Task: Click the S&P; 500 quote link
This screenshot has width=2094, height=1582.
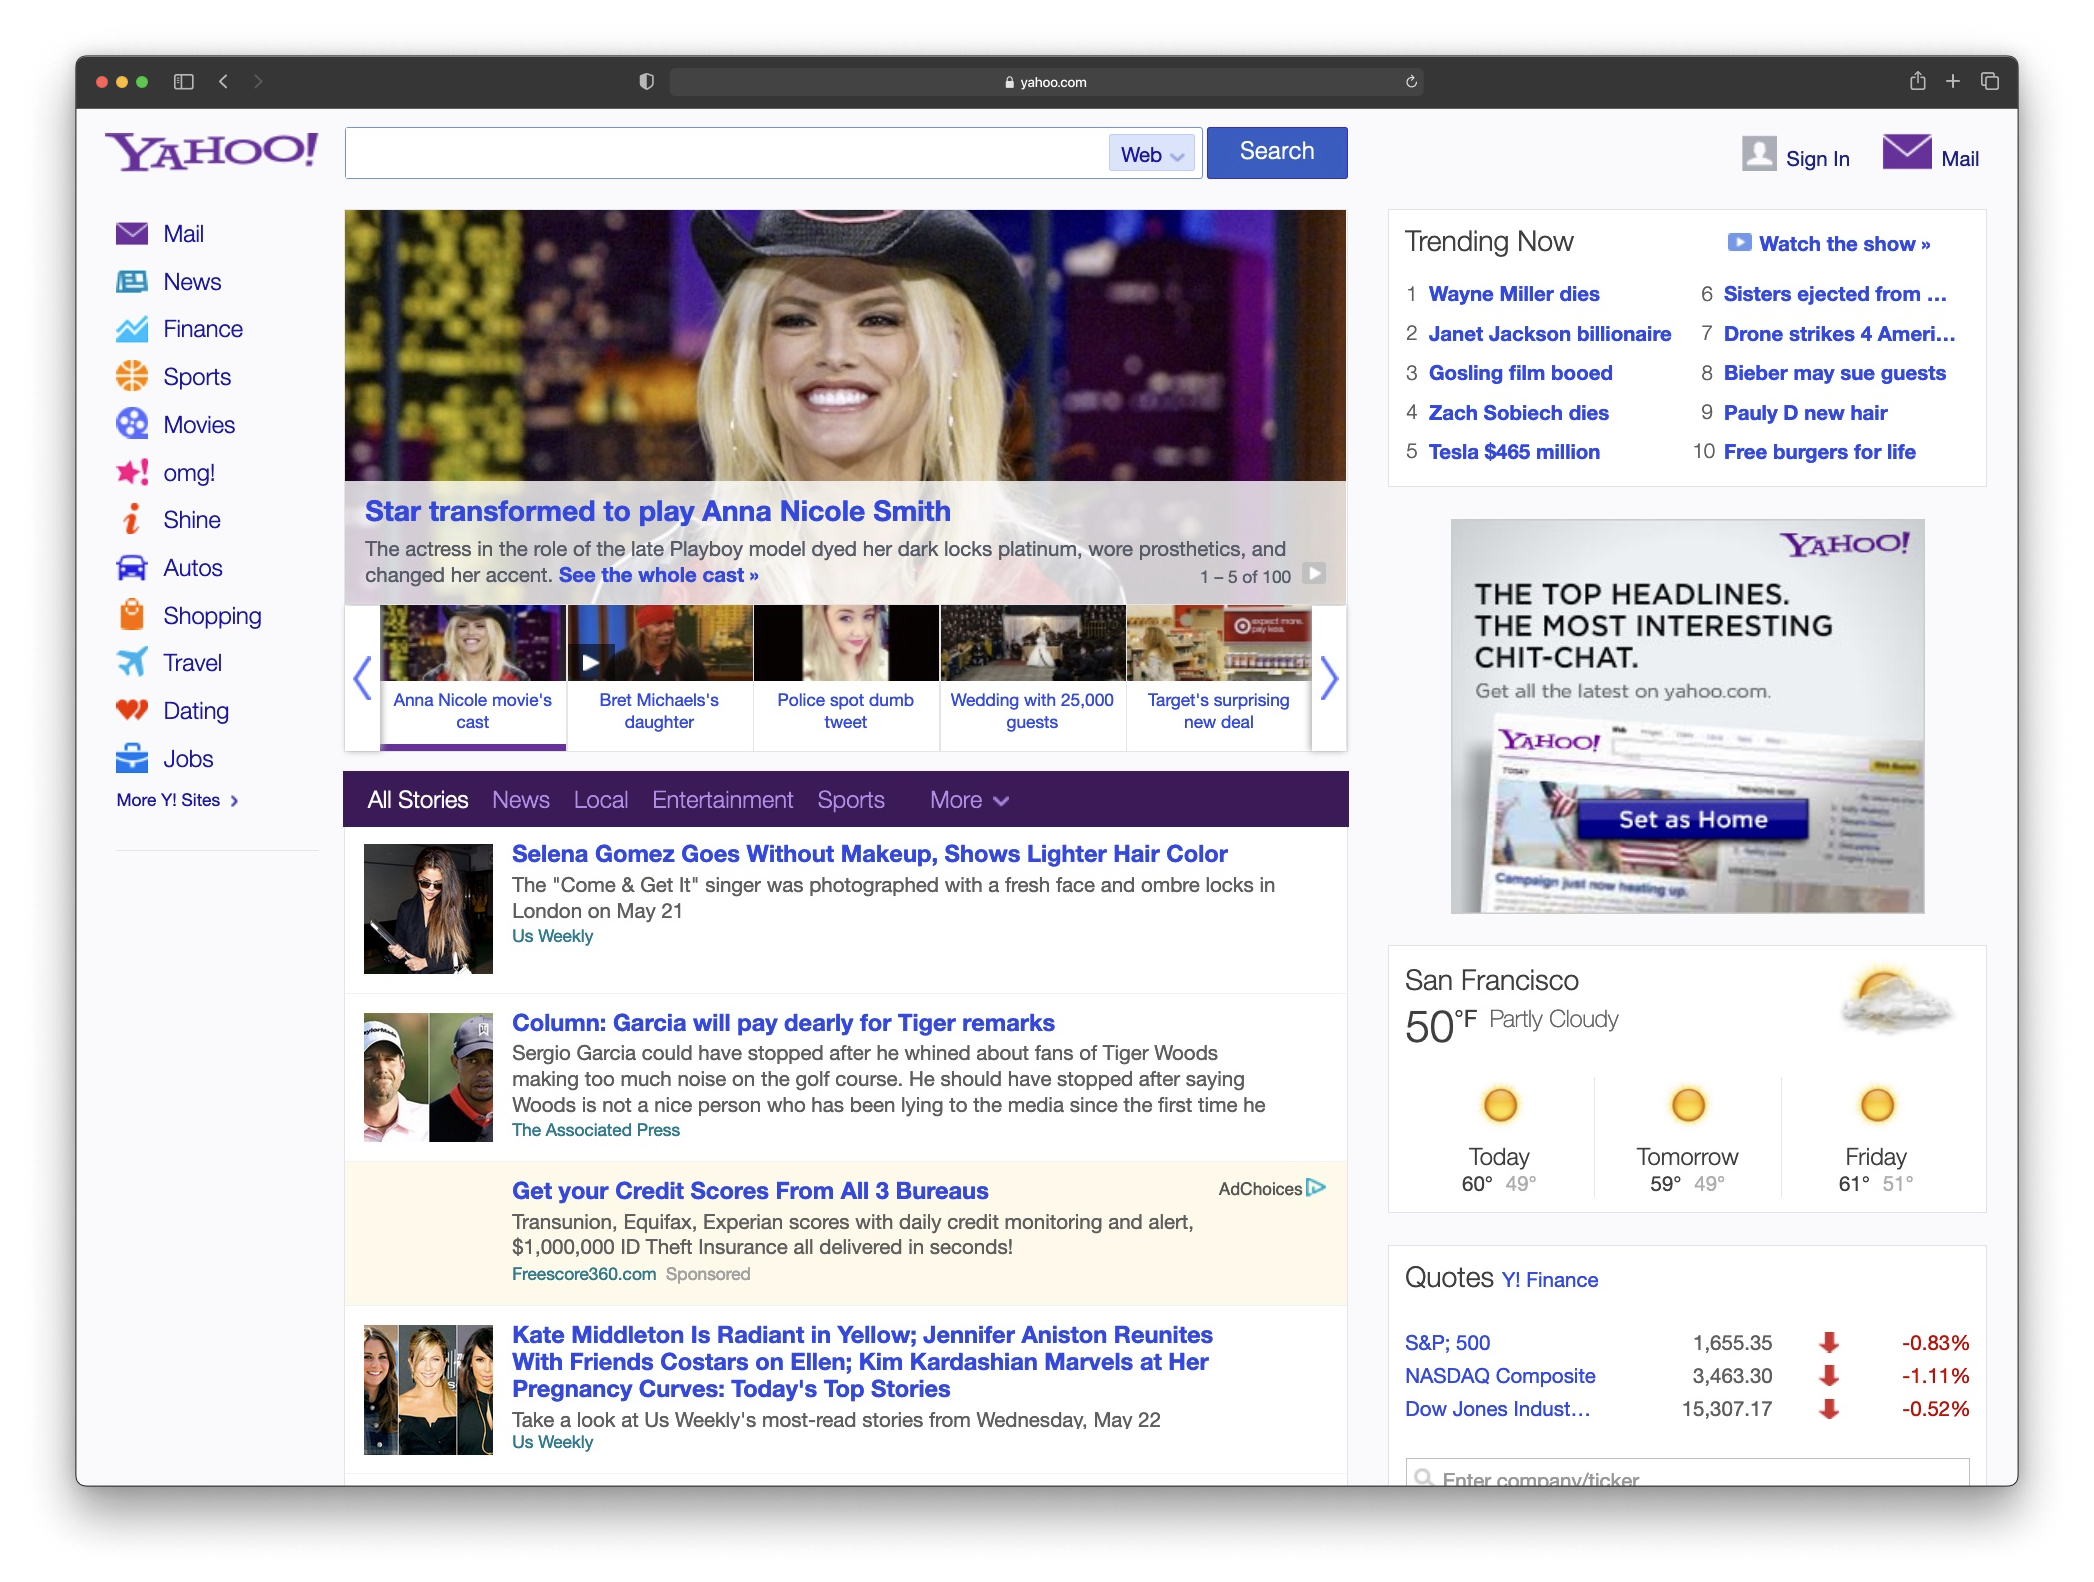Action: [x=1447, y=1343]
